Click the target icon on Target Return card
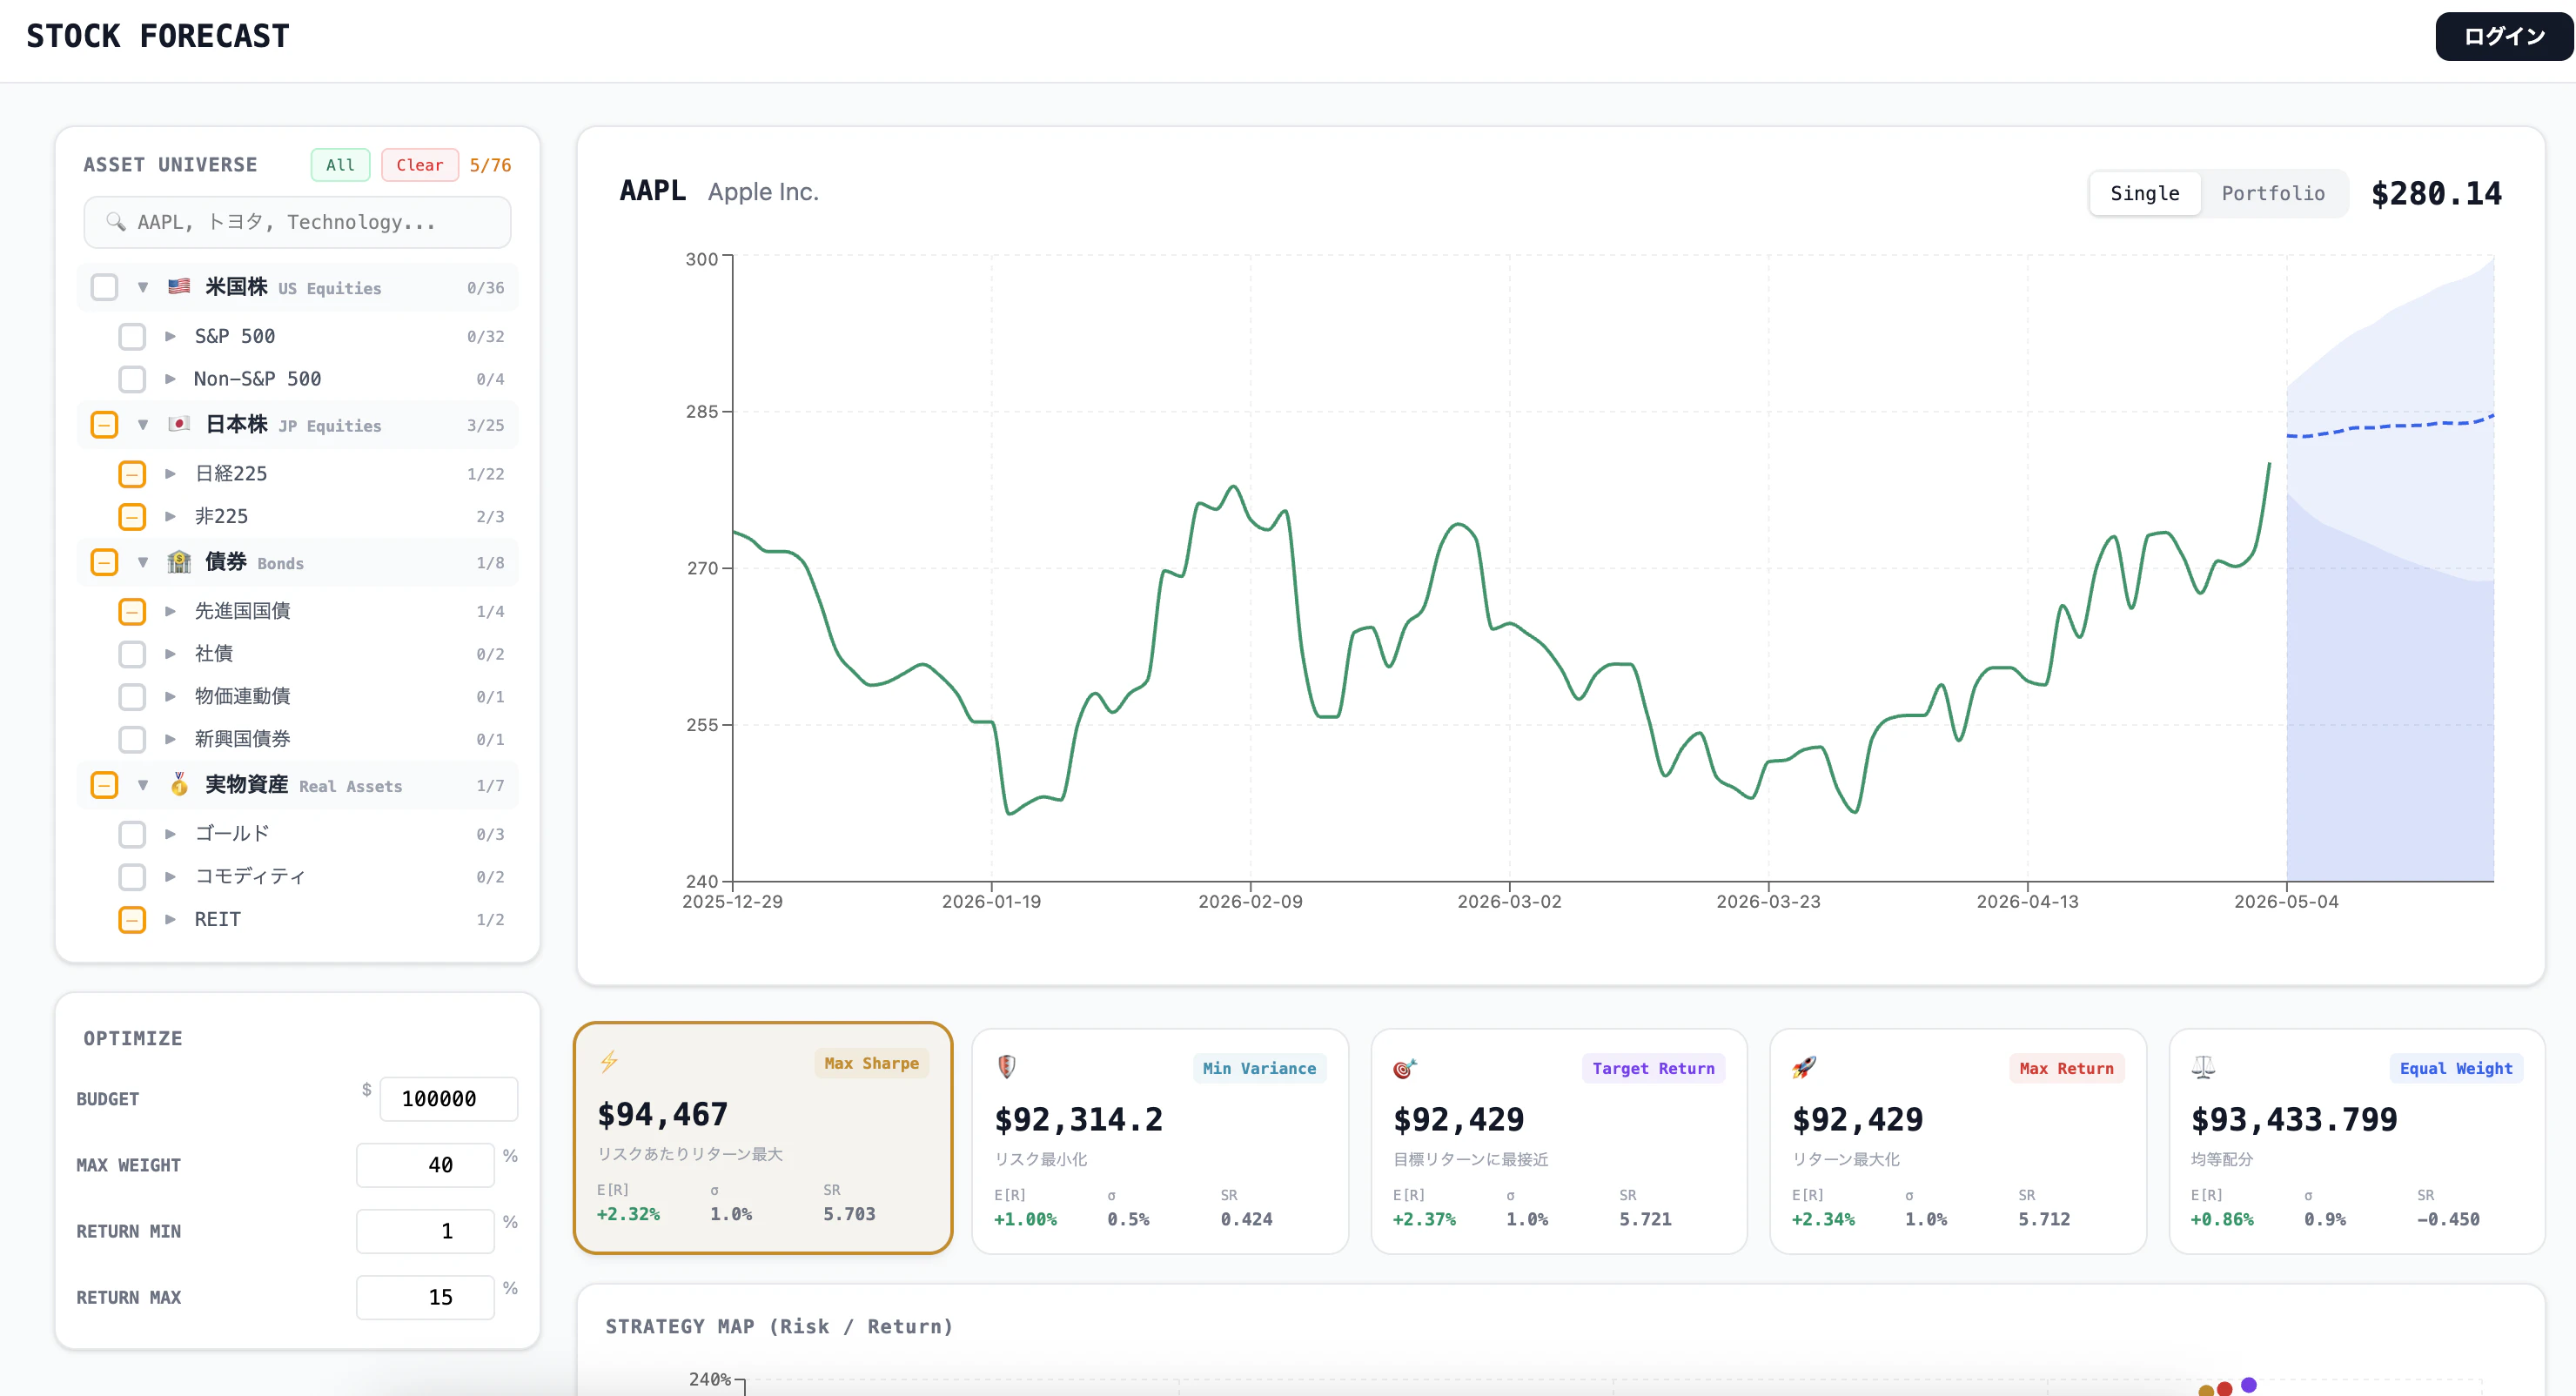 point(1405,1068)
